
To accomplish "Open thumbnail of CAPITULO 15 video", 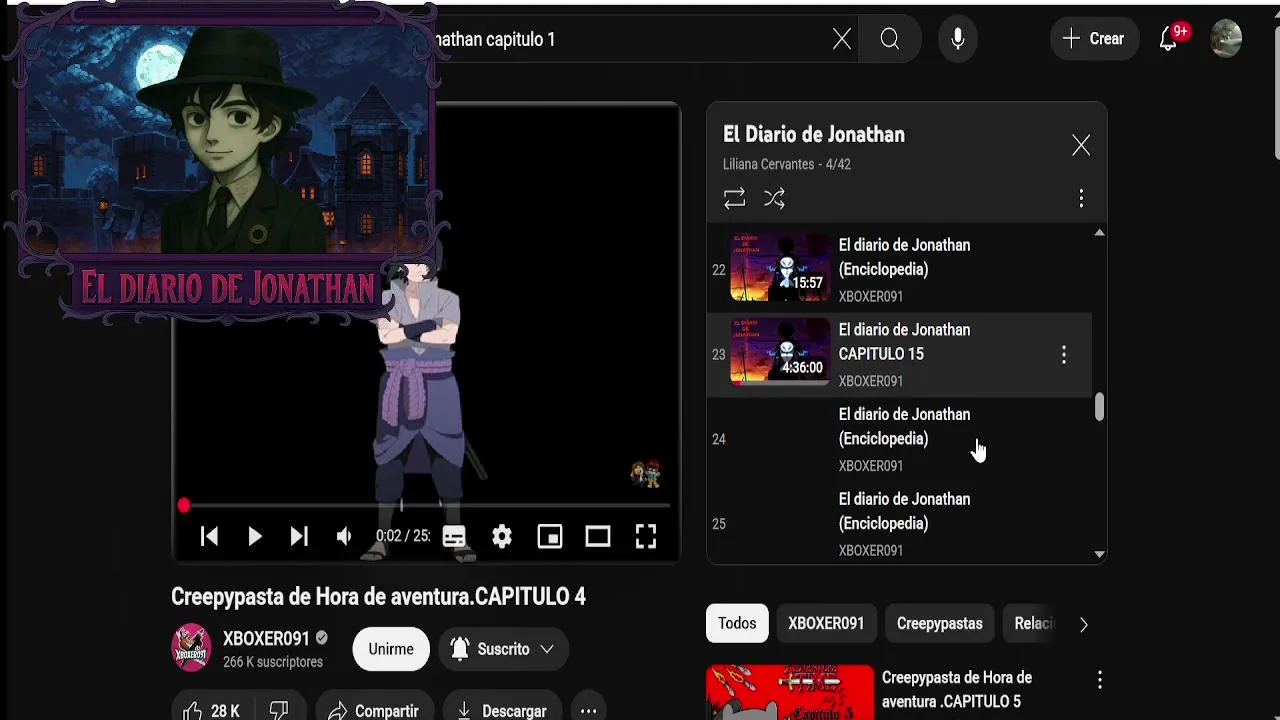I will [x=780, y=352].
